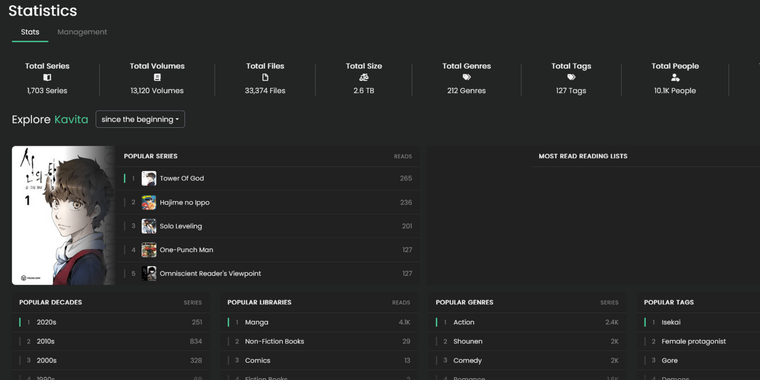The width and height of the screenshot is (760, 380).
Task: Click the 2000s decade row
Action: pyautogui.click(x=111, y=361)
